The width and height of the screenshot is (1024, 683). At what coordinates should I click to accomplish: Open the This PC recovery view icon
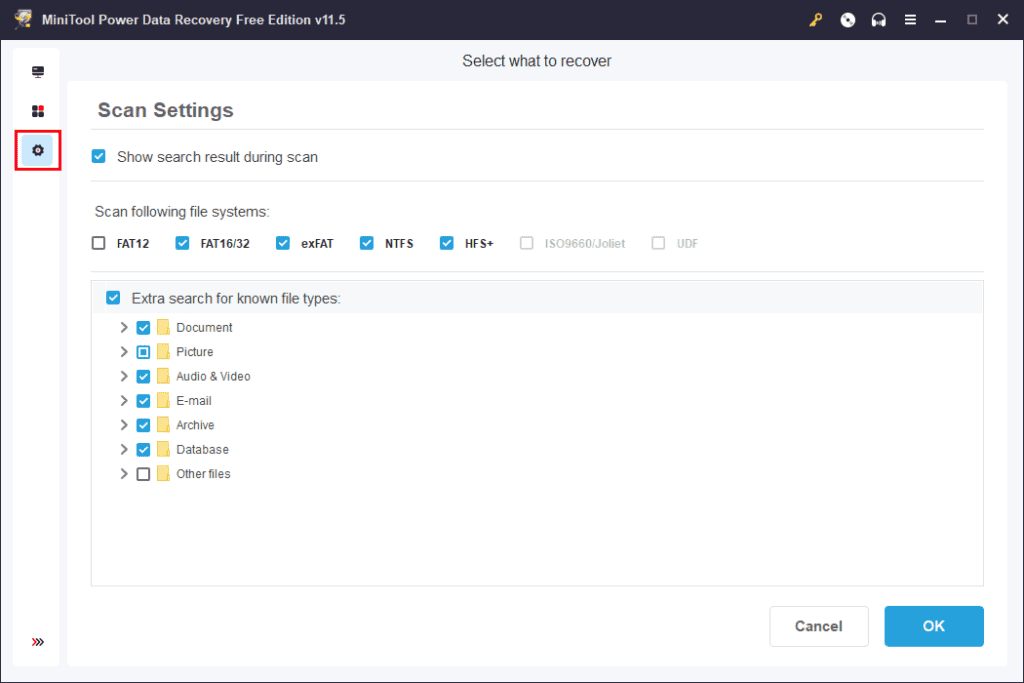click(38, 72)
